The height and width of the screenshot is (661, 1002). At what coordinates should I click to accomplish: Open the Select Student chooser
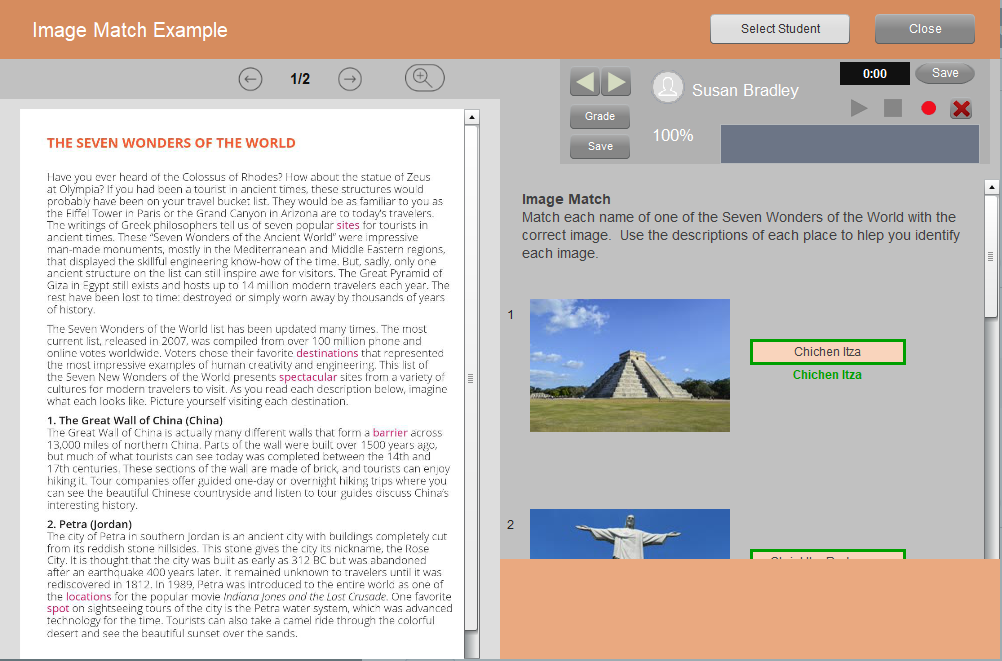(780, 29)
